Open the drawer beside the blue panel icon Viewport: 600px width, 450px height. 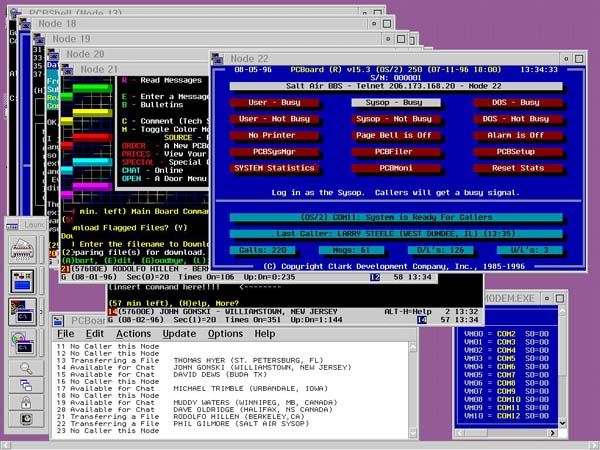pyautogui.click(x=42, y=281)
